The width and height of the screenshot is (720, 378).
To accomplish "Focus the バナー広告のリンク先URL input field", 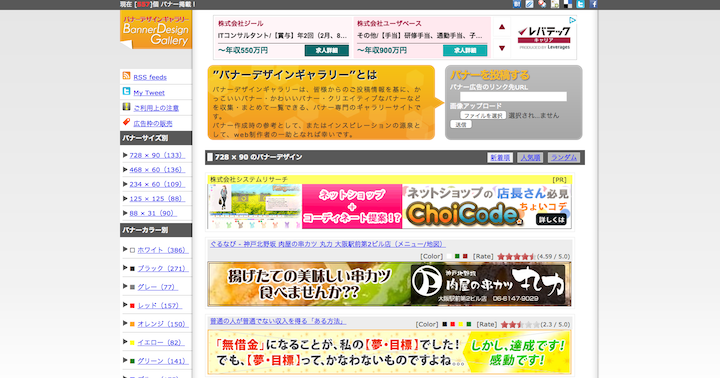I will pos(513,96).
